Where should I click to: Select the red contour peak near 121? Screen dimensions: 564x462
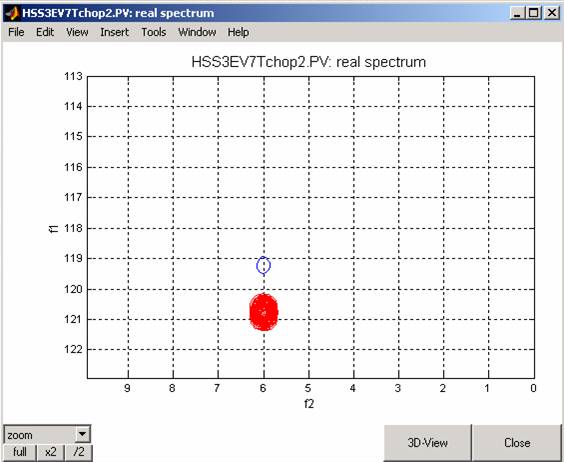pos(264,312)
